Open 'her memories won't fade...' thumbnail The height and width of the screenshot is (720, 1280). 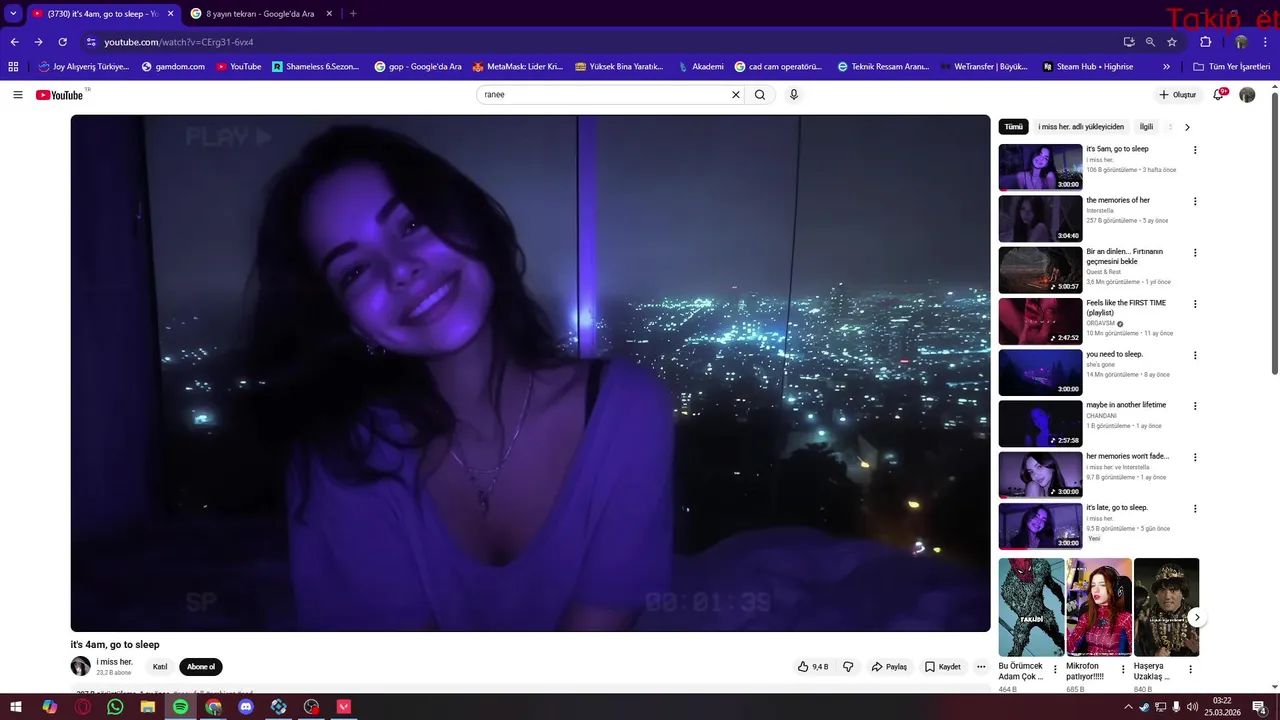pyautogui.click(x=1040, y=474)
